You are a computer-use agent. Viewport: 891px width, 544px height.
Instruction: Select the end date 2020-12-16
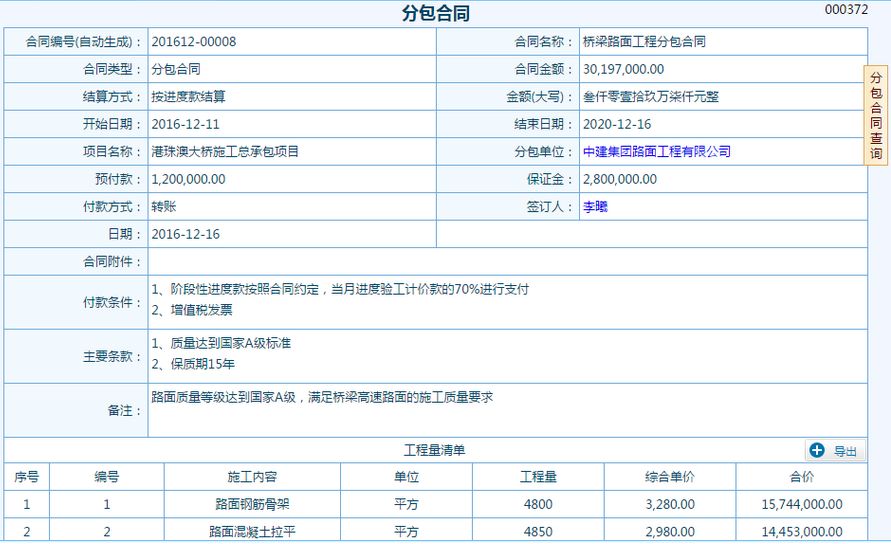(x=617, y=125)
